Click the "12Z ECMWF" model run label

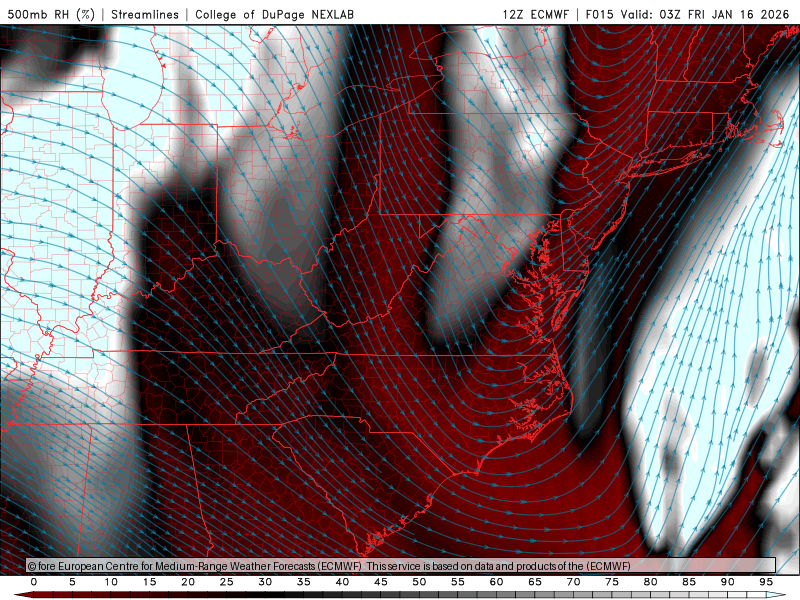(536, 14)
